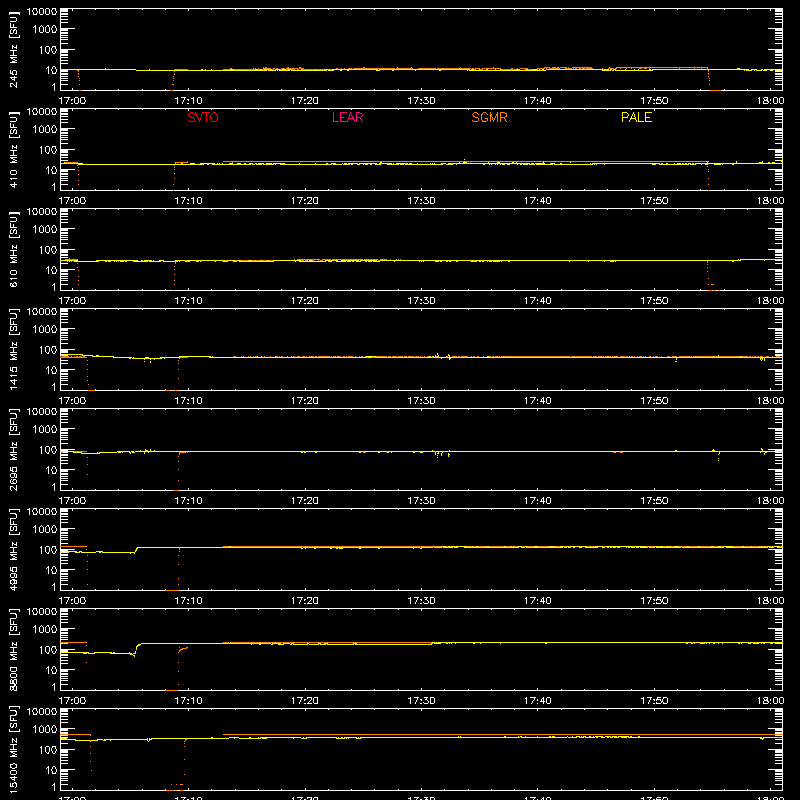
Task: Click the 17:50 label under the 8800 MHz plot
Action: point(654,701)
